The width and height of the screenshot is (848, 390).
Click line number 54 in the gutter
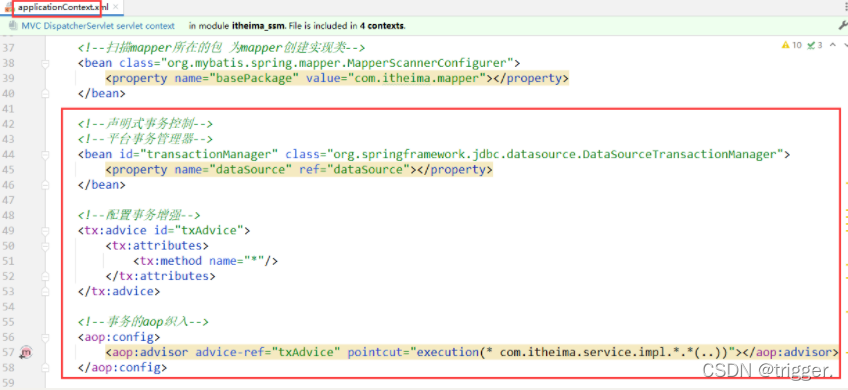tap(9, 307)
